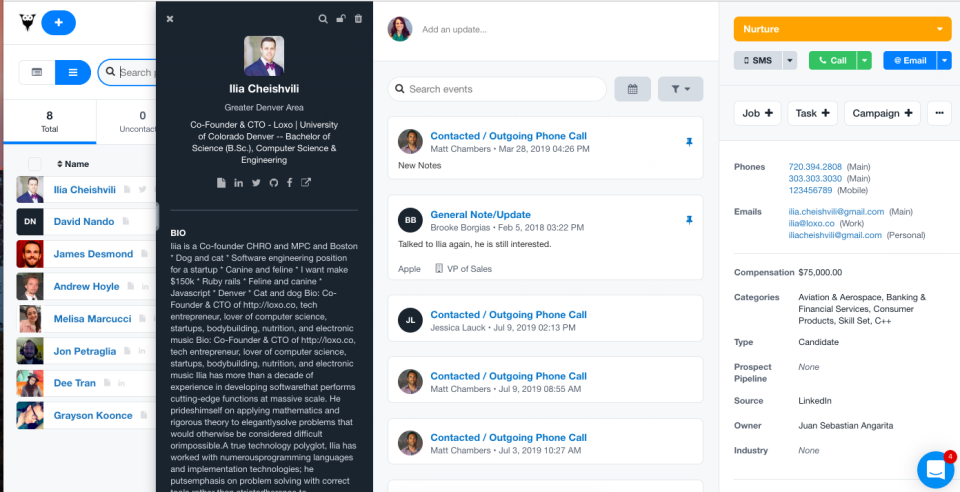Click the profile panel search icon
This screenshot has height=492, width=960.
[323, 19]
